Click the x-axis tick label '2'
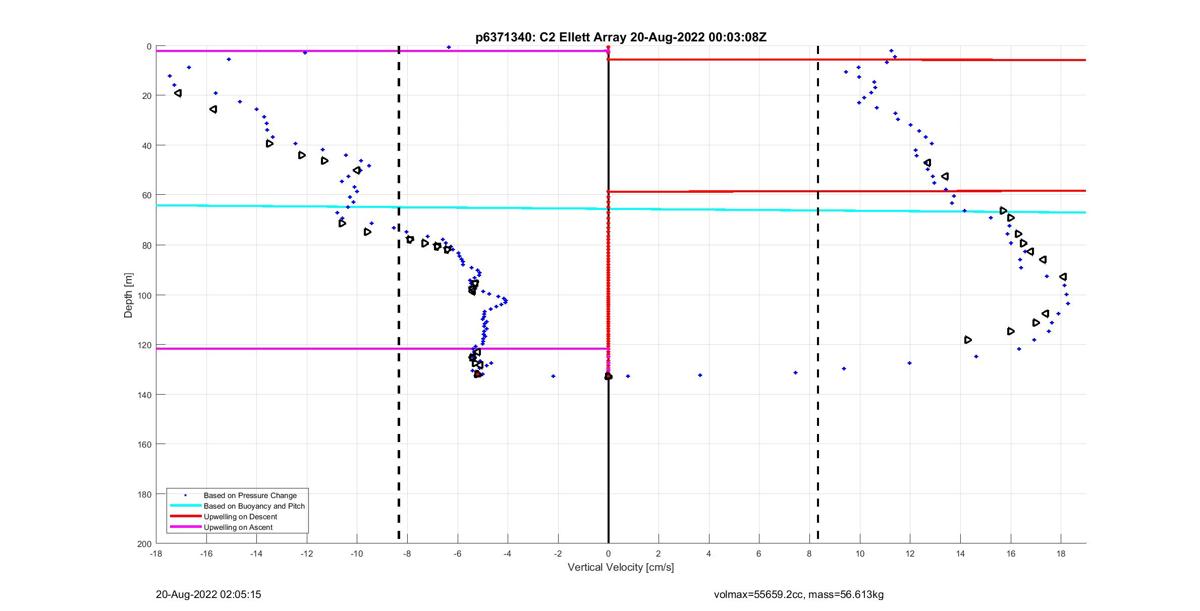 click(x=658, y=553)
